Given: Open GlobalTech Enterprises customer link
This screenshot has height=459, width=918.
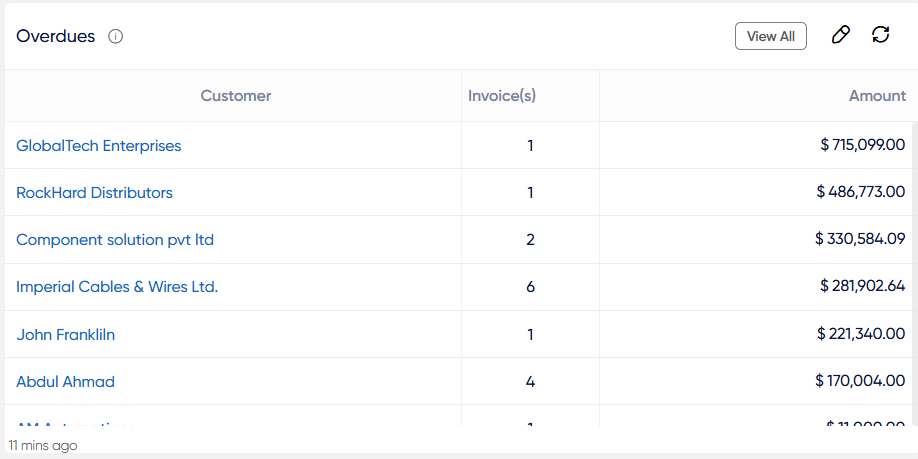Looking at the screenshot, I should 98,145.
